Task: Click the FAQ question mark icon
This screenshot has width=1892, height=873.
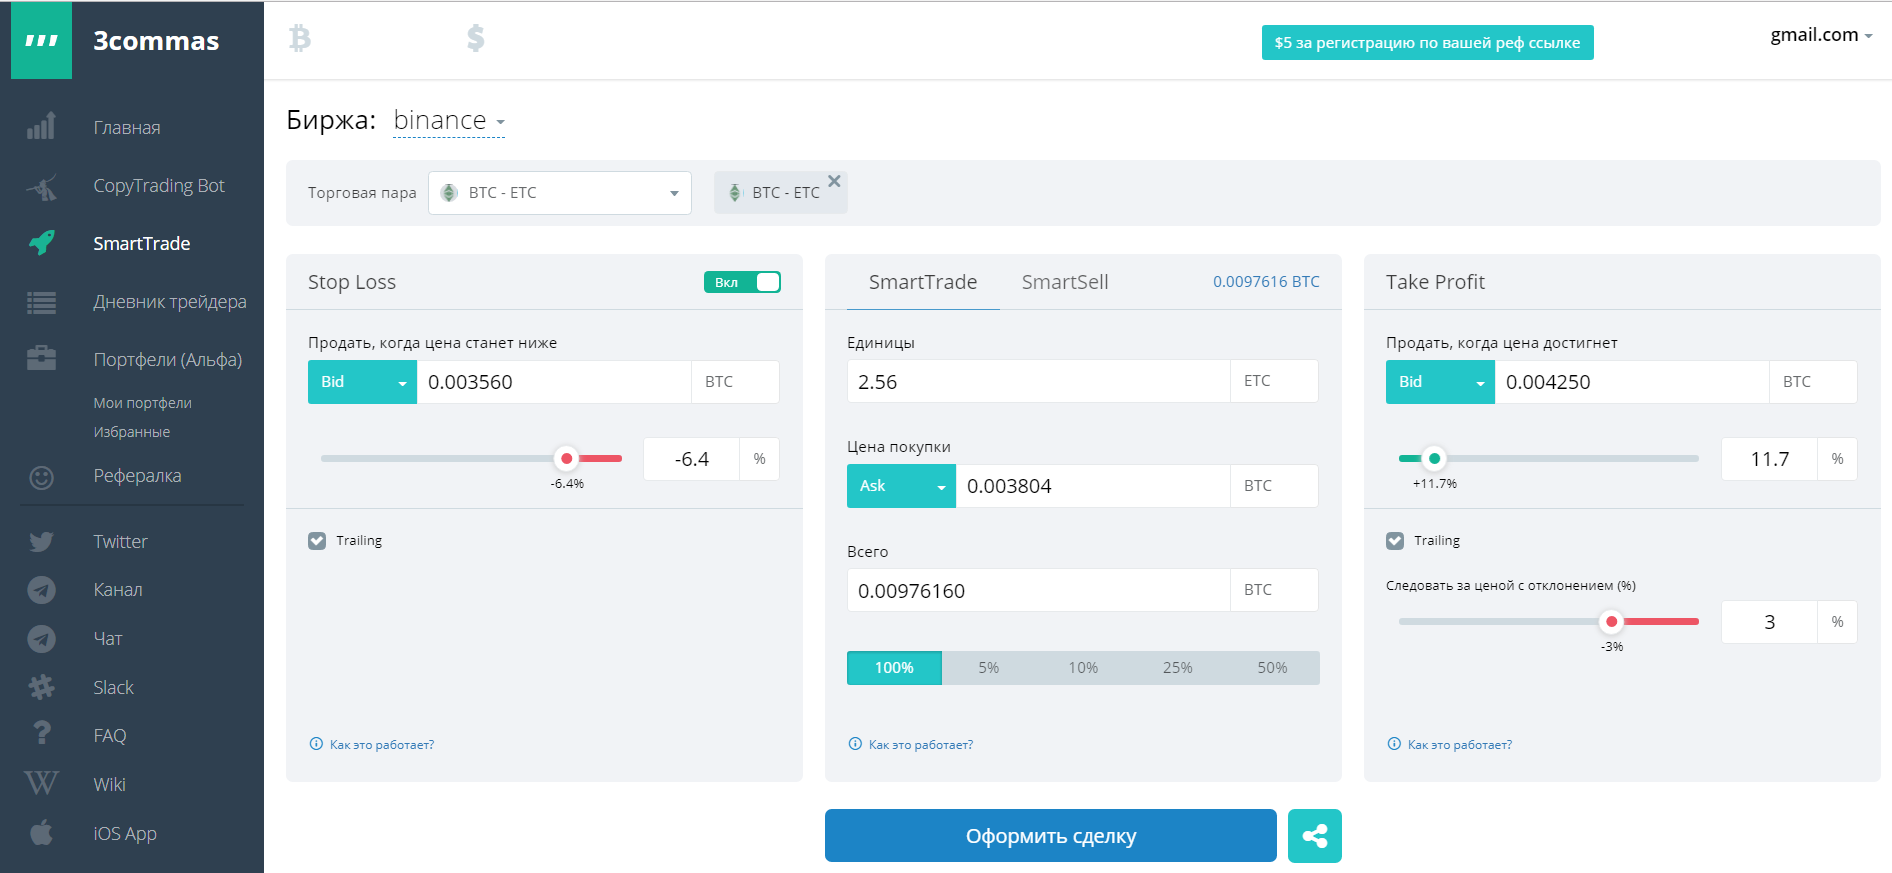Action: coord(41,733)
